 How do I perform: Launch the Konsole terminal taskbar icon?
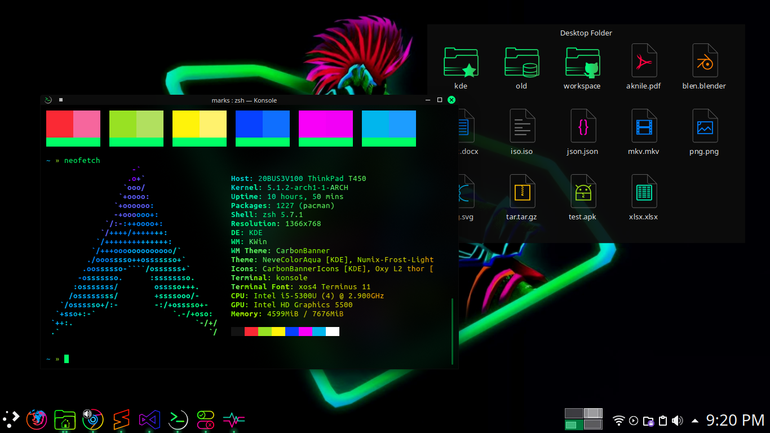[x=178, y=420]
